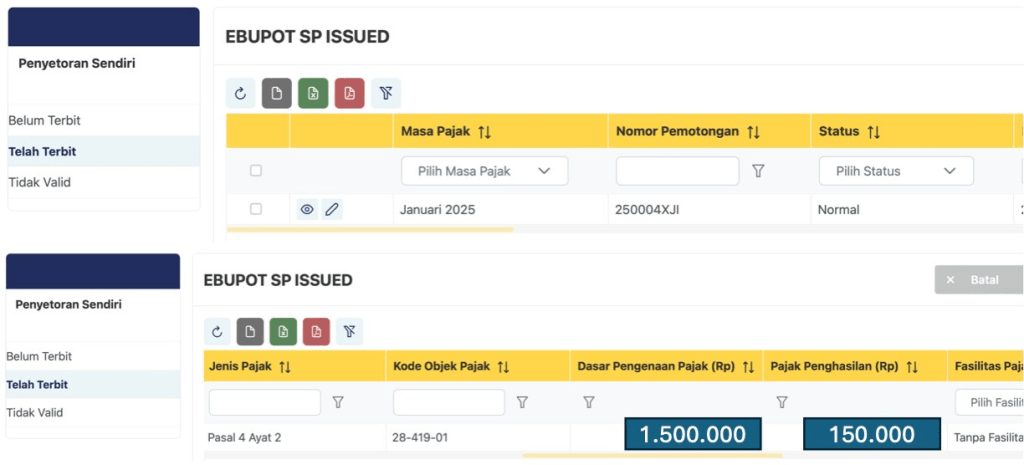Screen dimensions: 1024x465
Task: Click the Jenis Pajak filter text field
Action: point(264,402)
